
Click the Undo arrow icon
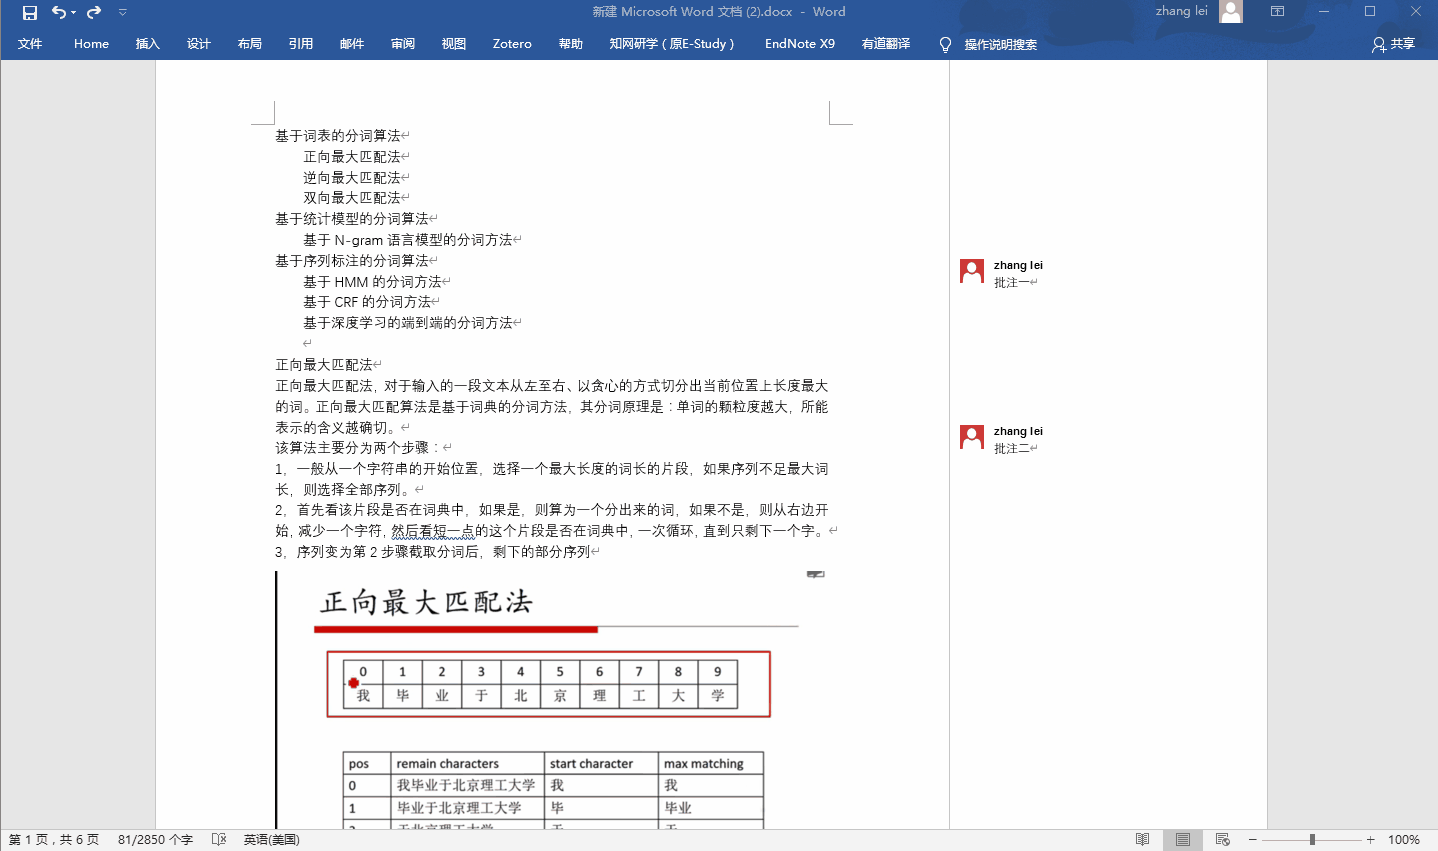pyautogui.click(x=59, y=12)
